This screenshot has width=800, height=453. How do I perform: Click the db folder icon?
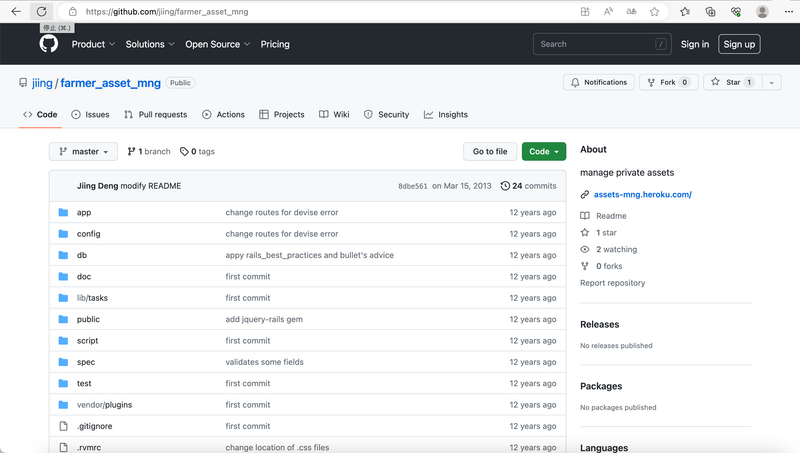[x=63, y=255]
